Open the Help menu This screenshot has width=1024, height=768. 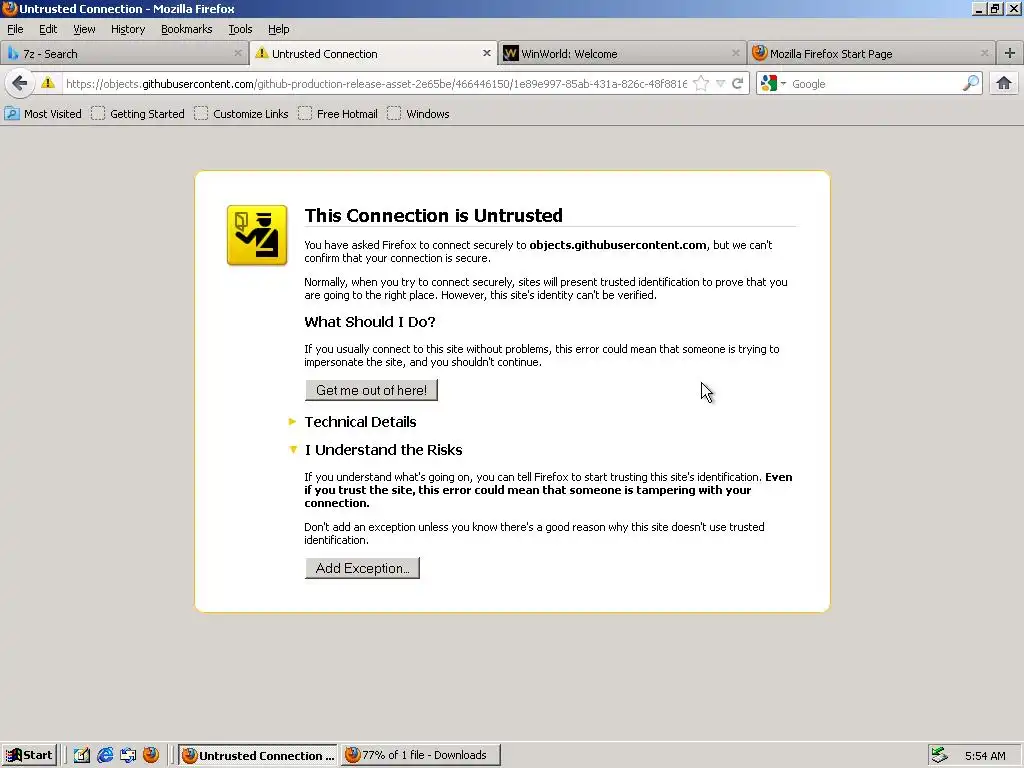pyautogui.click(x=279, y=29)
